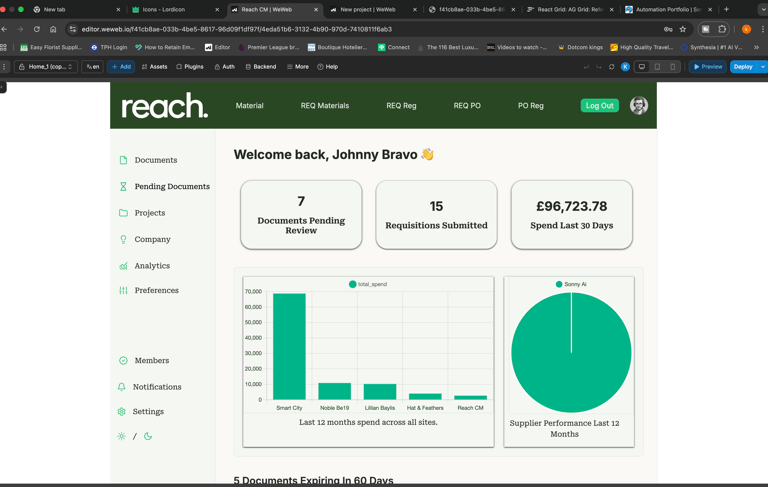Click the Johnny Bravo profile avatar
Image resolution: width=768 pixels, height=487 pixels.
(639, 105)
